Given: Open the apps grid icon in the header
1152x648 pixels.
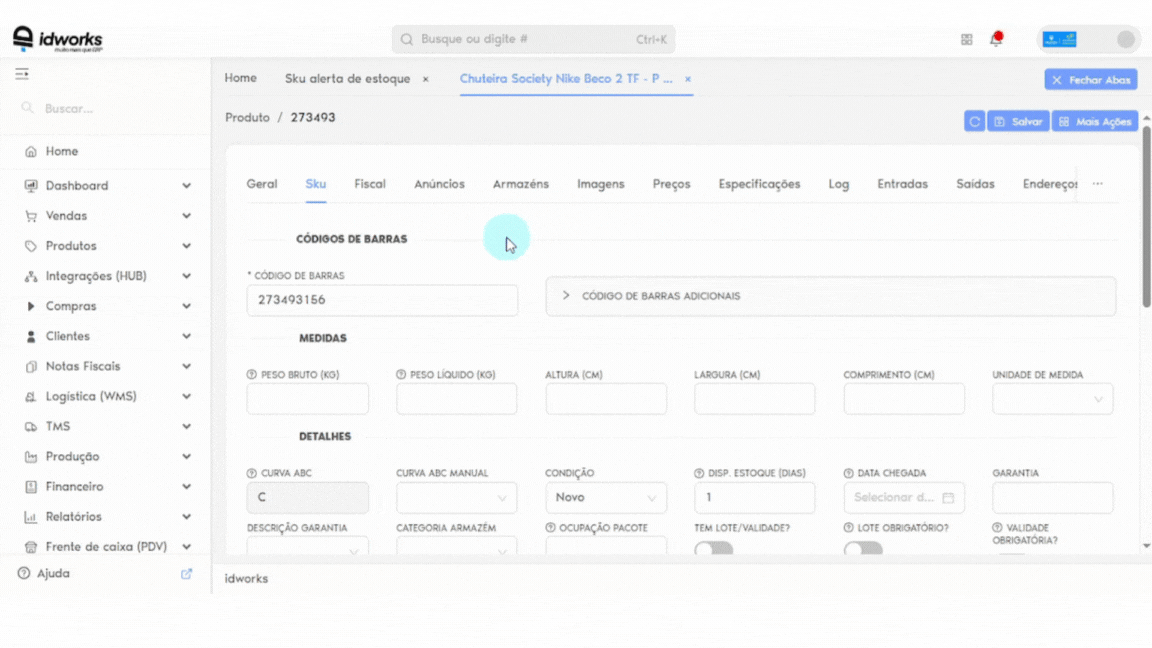Looking at the screenshot, I should pos(967,40).
